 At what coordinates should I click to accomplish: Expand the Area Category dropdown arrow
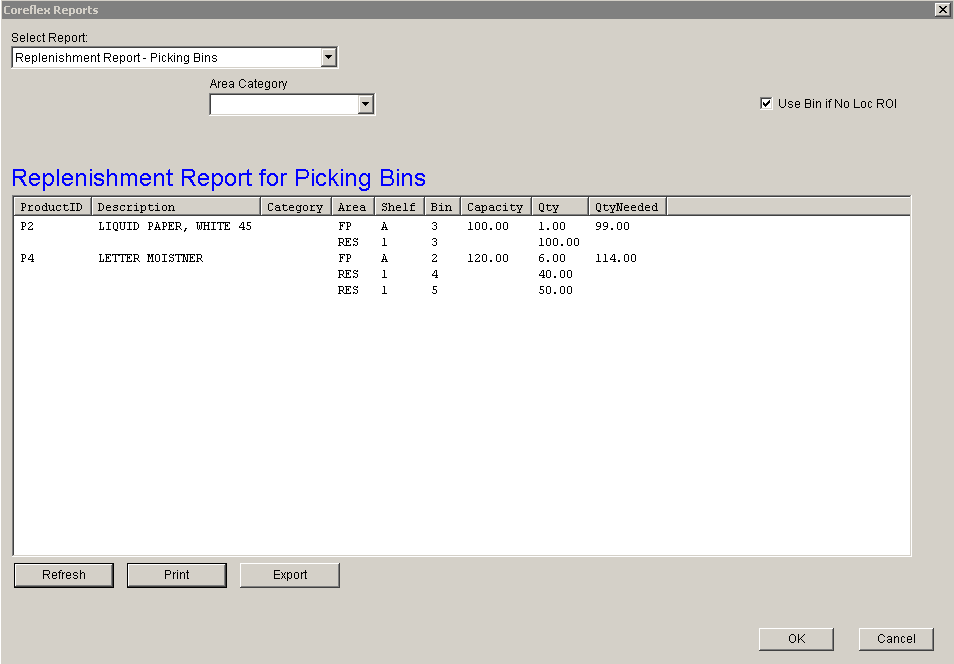(x=365, y=104)
